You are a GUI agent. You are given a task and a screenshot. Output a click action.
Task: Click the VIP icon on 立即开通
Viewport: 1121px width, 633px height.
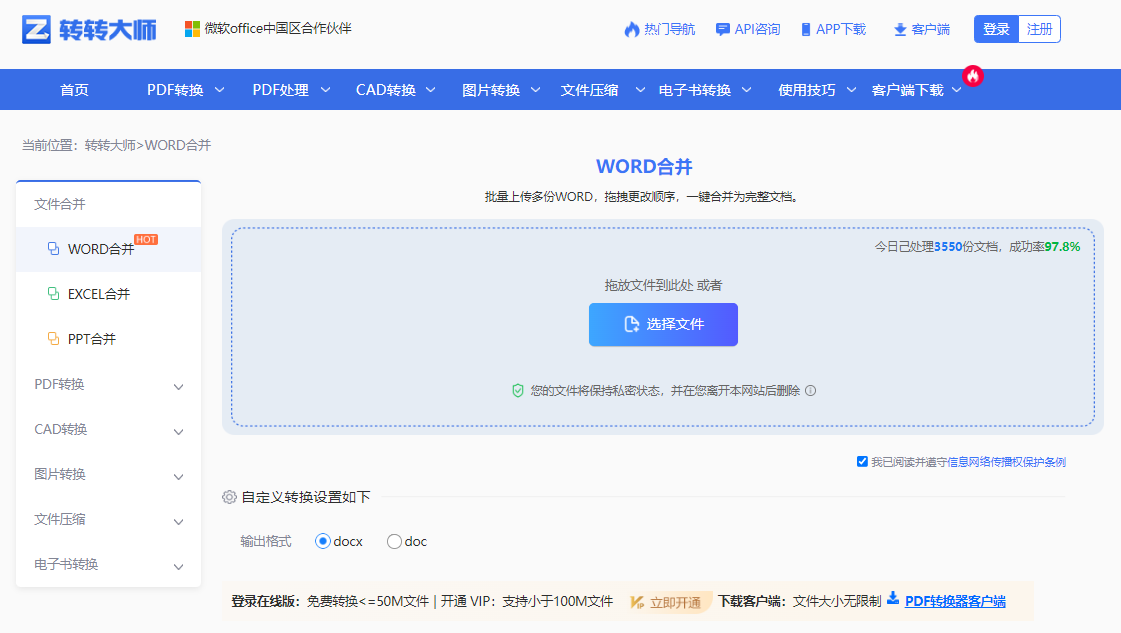pos(636,602)
